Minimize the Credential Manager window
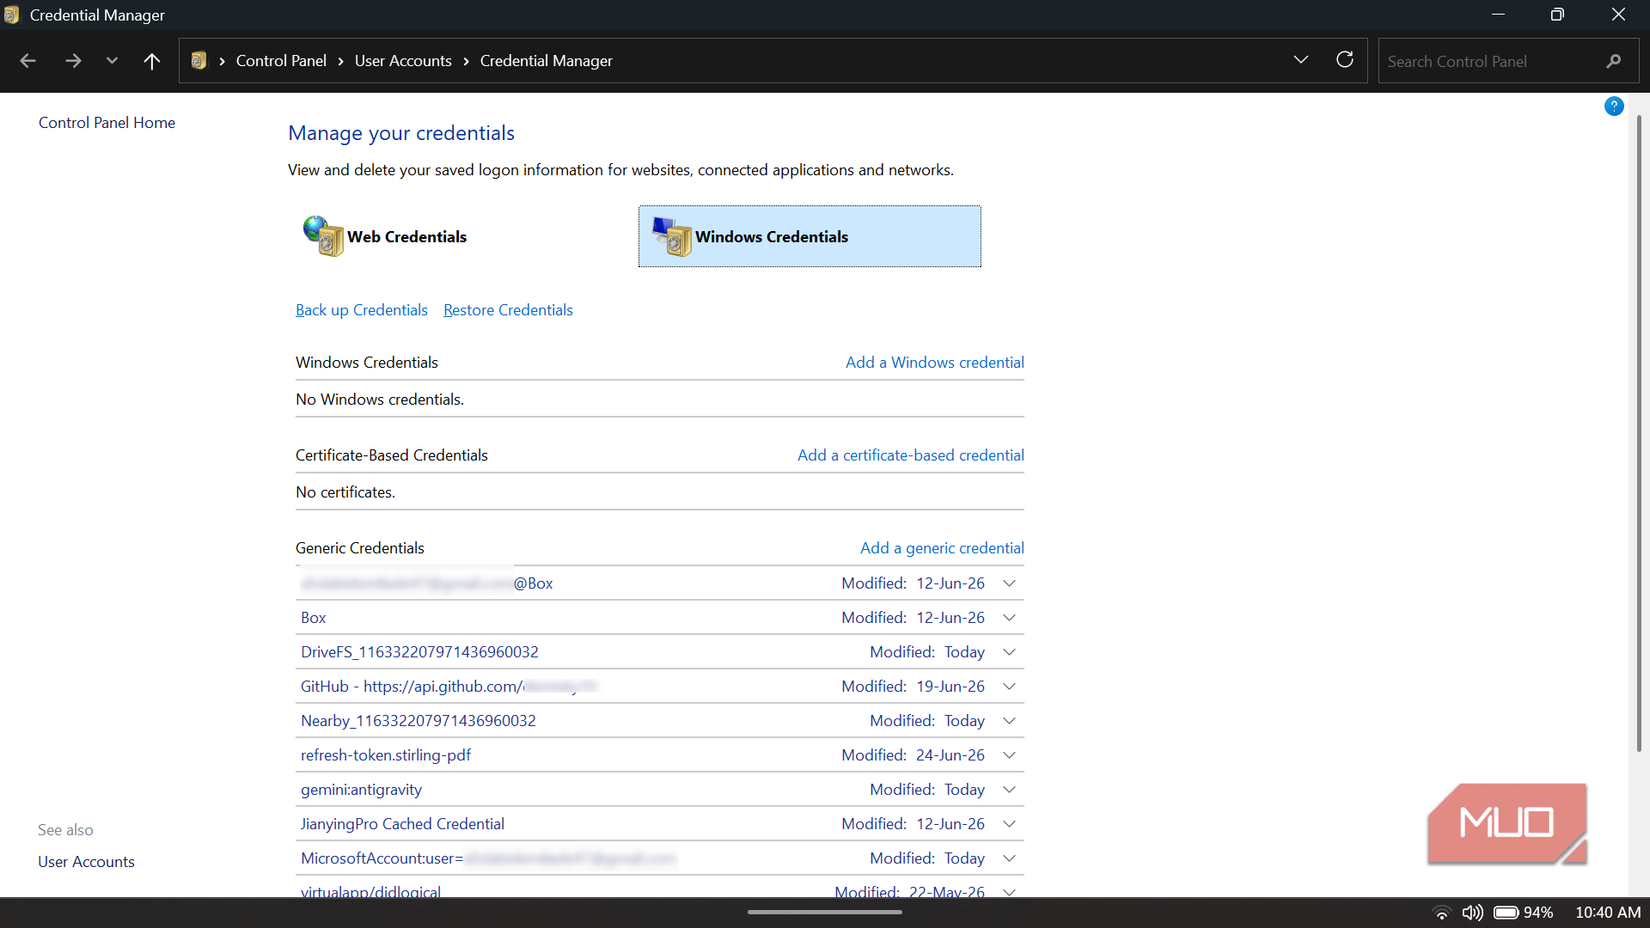This screenshot has height=928, width=1650. (1498, 15)
